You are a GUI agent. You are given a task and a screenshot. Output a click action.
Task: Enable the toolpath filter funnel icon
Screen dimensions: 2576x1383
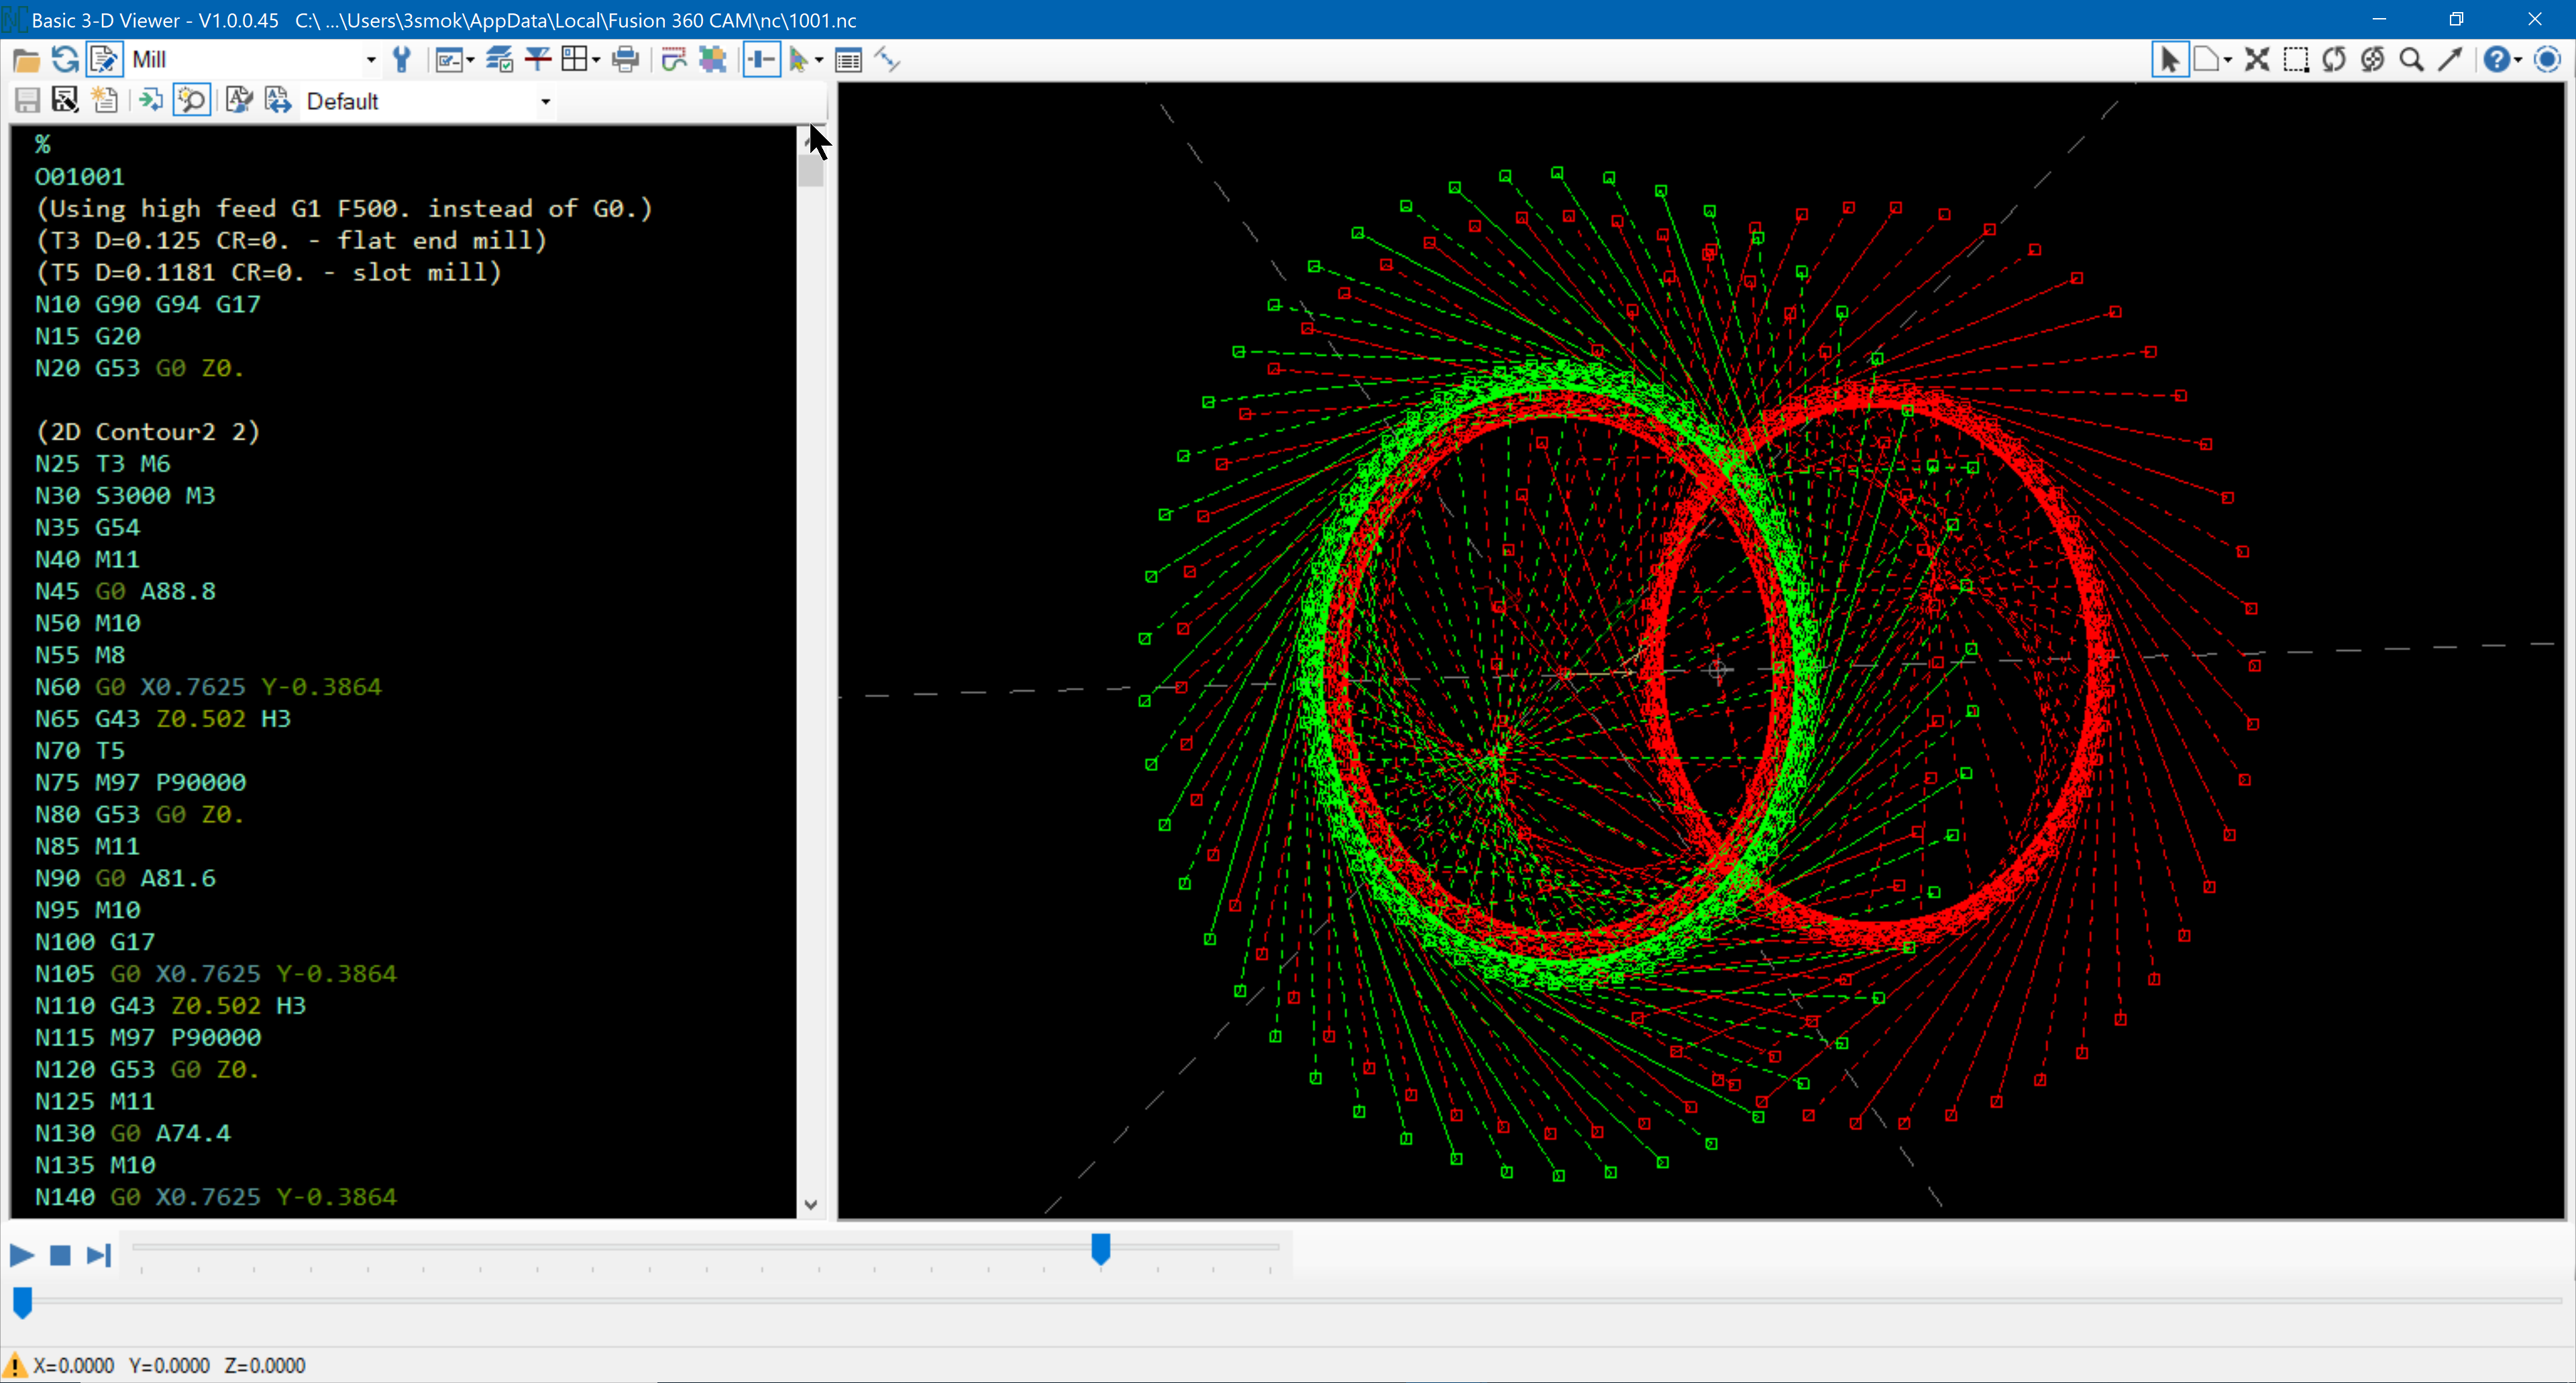click(x=538, y=59)
